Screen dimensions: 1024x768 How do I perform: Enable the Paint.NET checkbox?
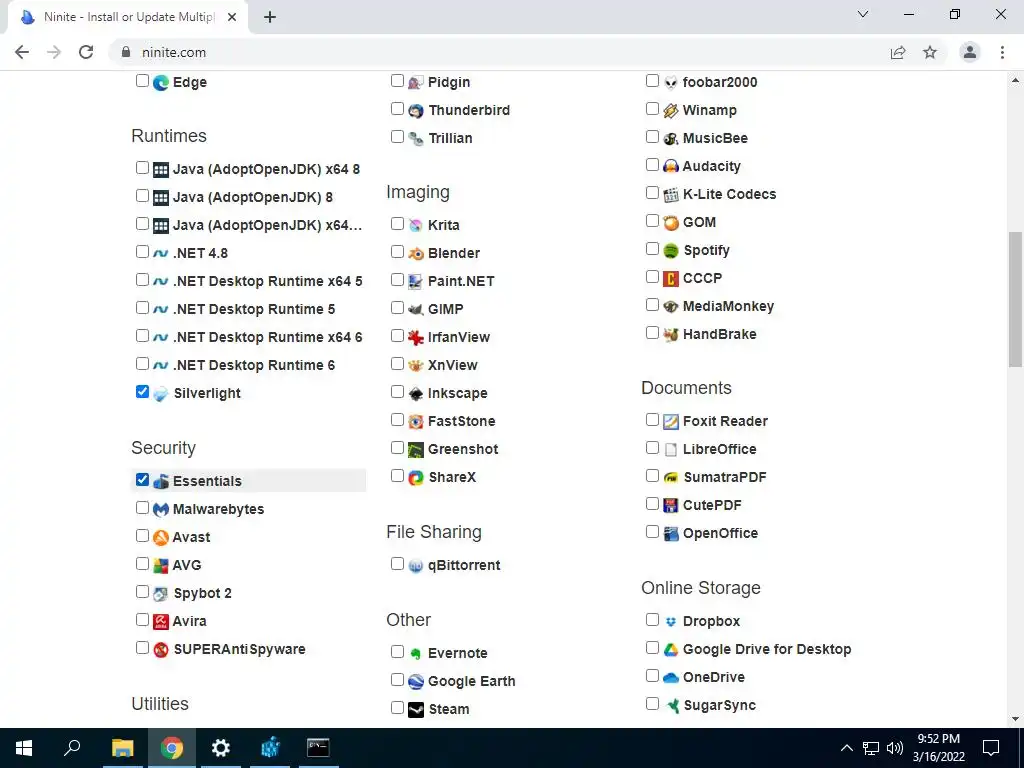pos(397,280)
